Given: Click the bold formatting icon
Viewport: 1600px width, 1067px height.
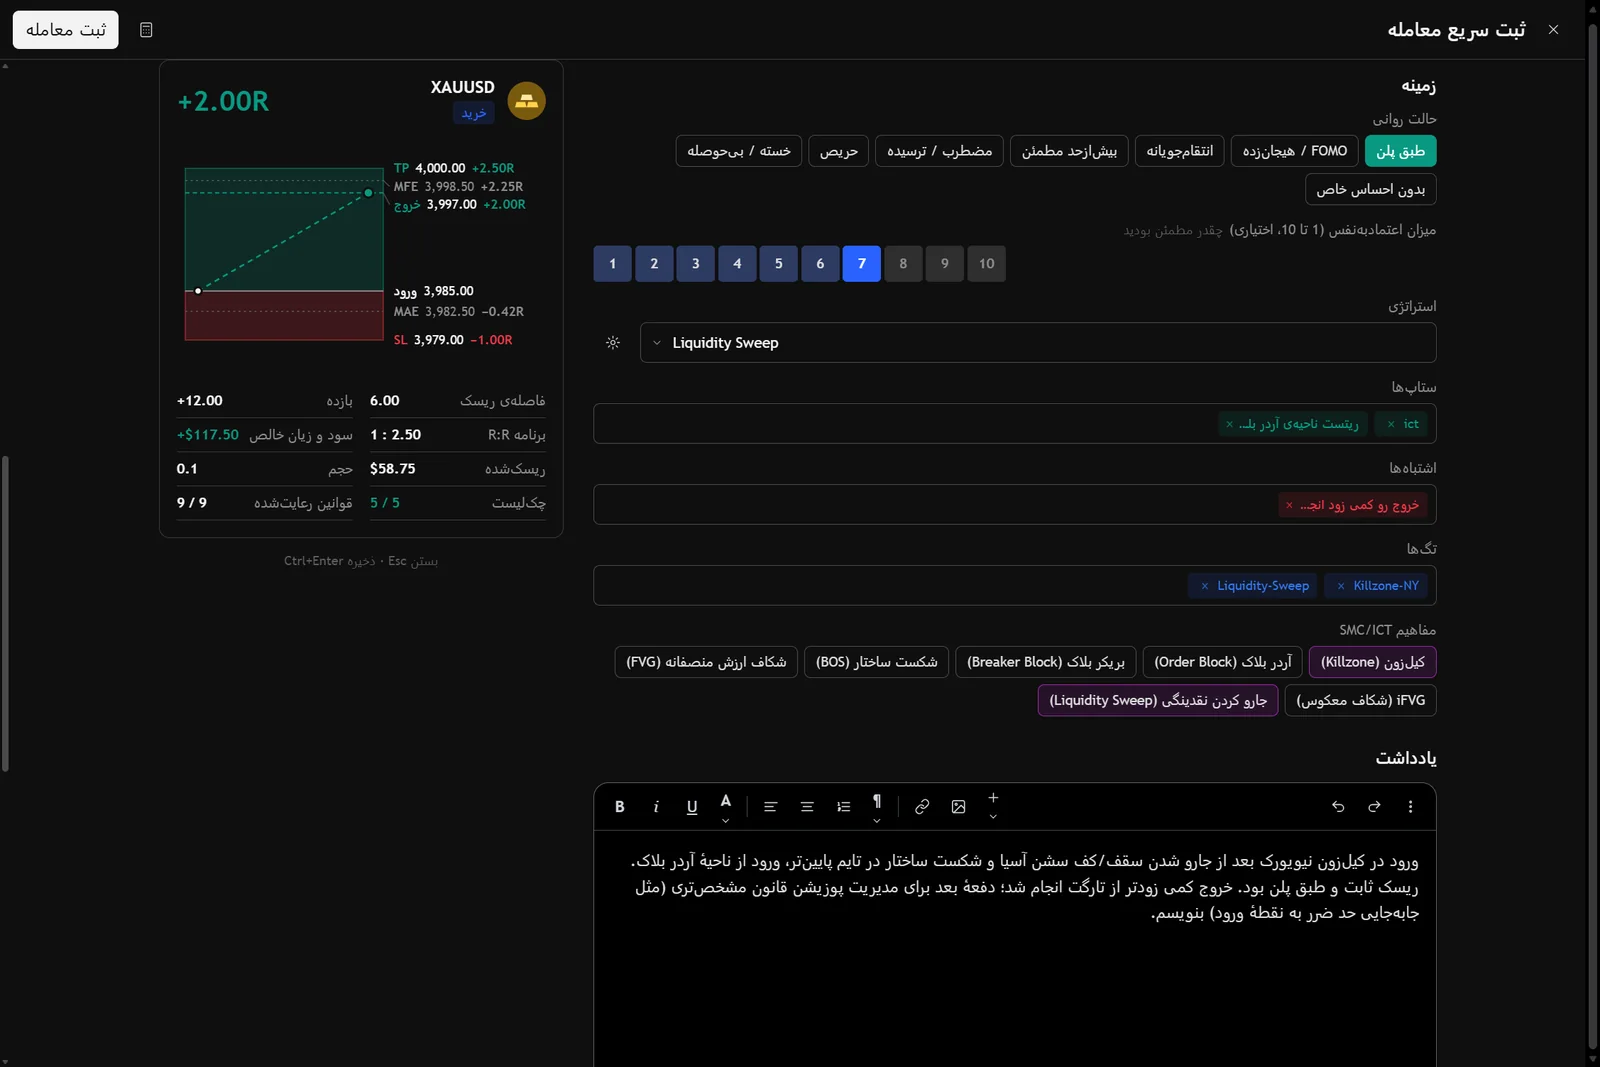Looking at the screenshot, I should (x=620, y=807).
